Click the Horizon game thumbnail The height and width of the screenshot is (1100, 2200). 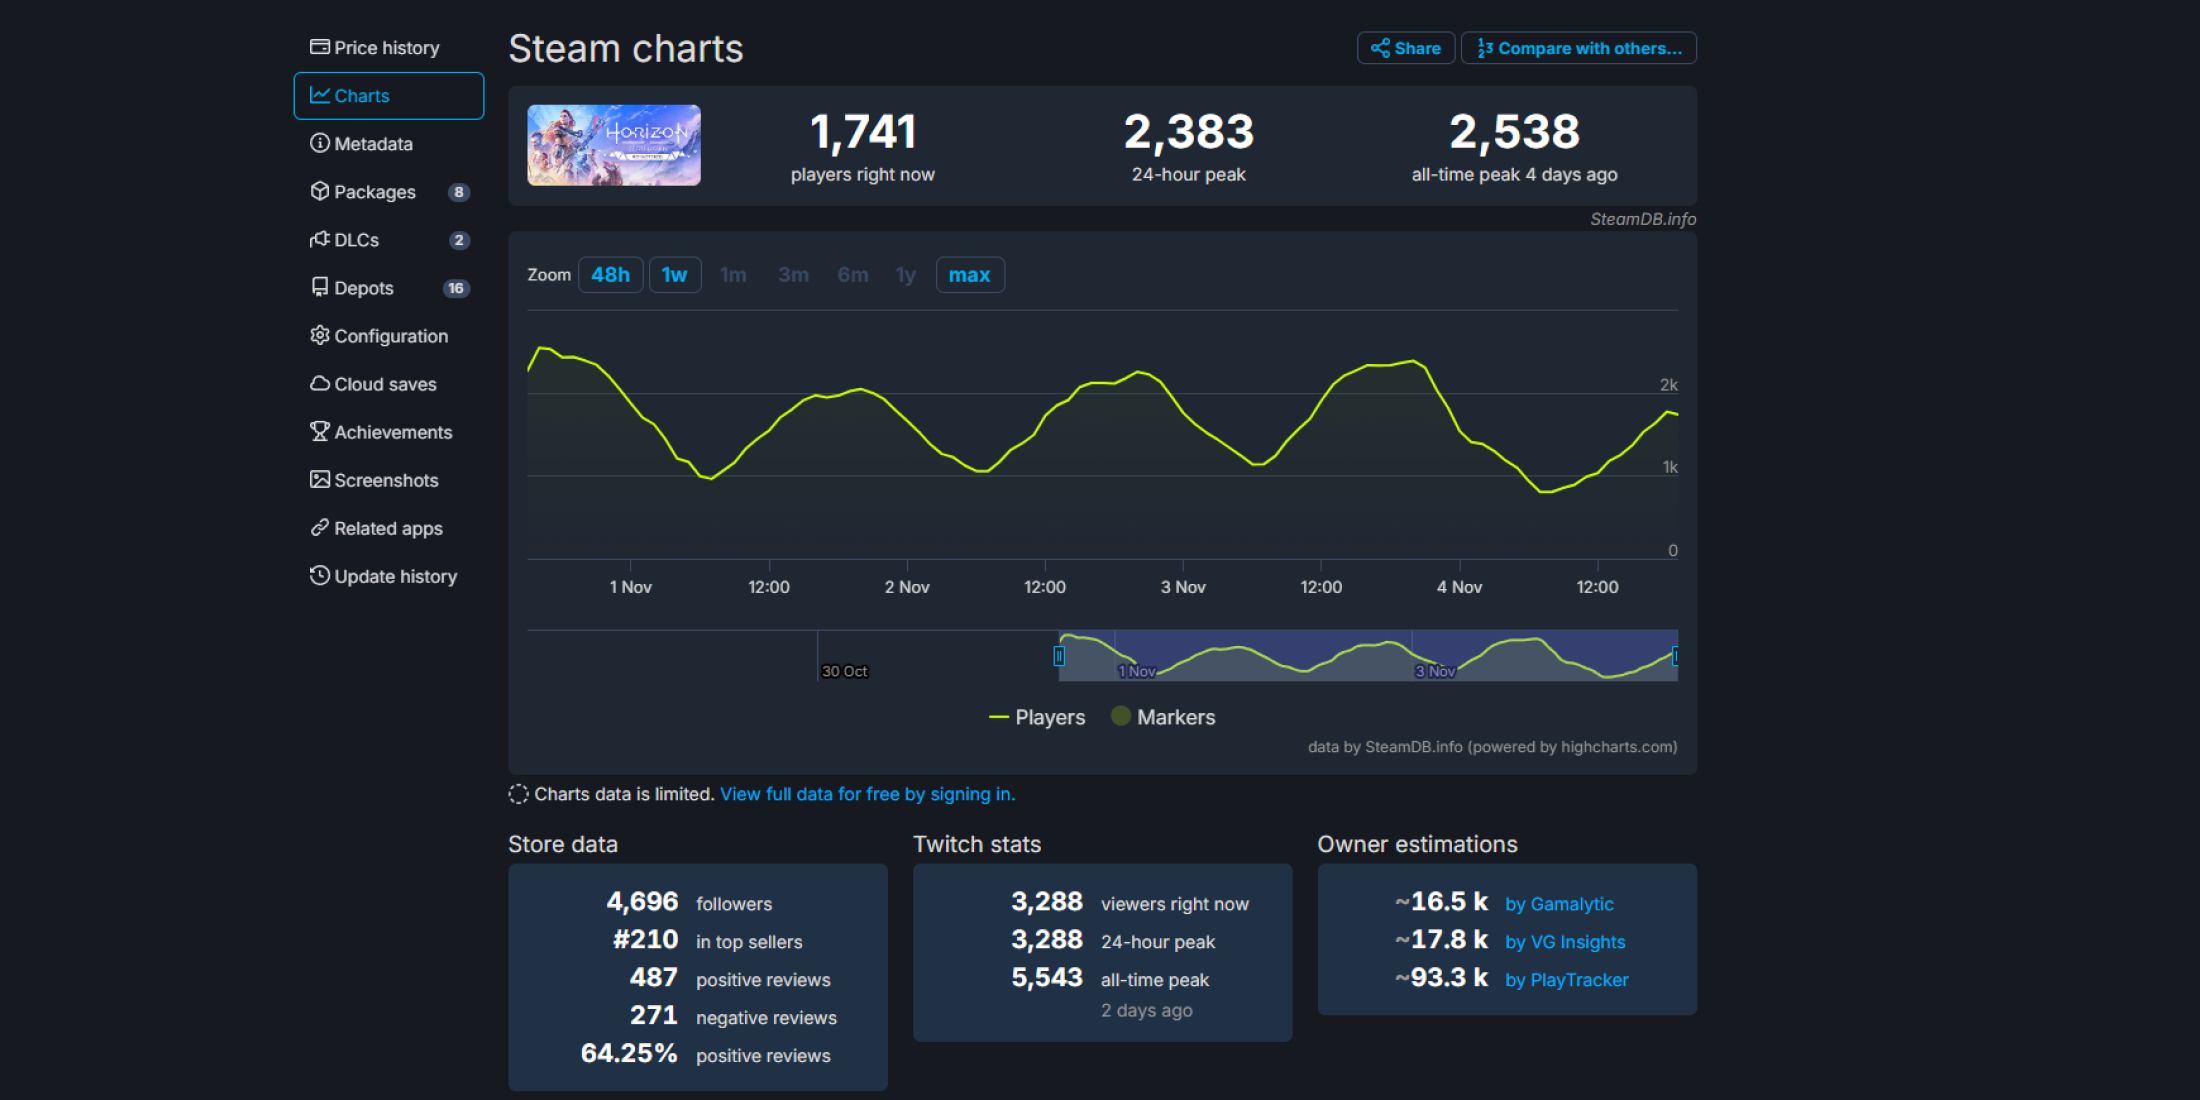614,145
